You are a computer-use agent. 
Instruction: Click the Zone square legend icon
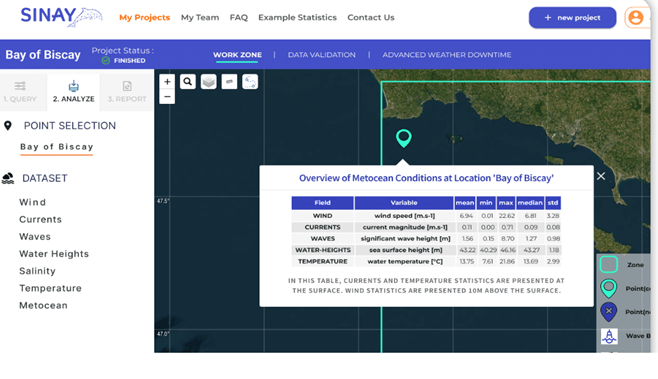pyautogui.click(x=608, y=264)
